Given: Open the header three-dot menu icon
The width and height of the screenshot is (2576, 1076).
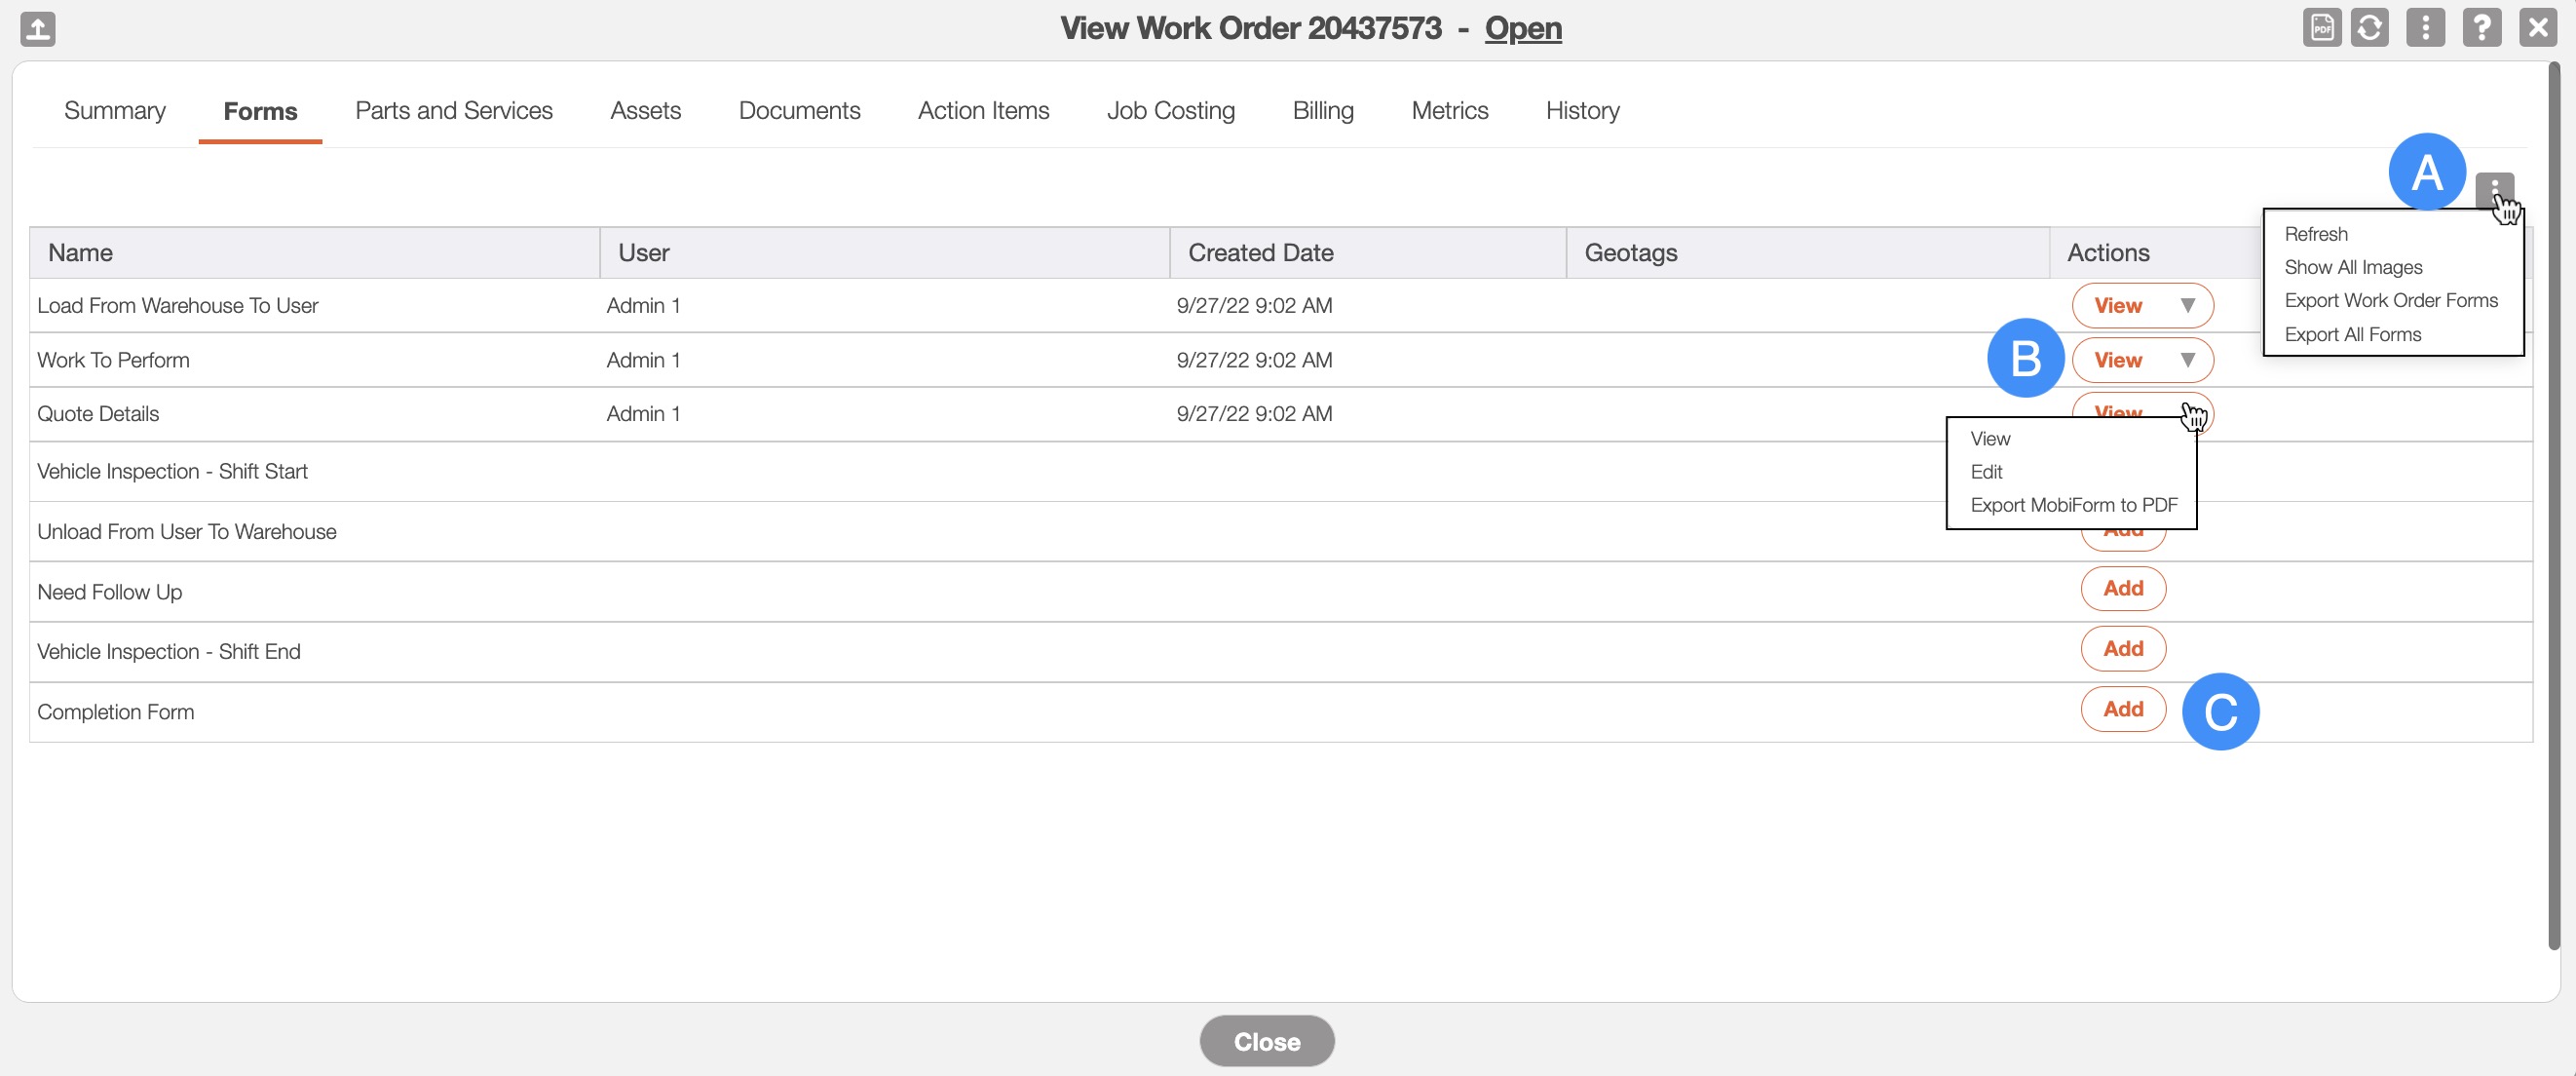Looking at the screenshot, I should (x=2425, y=28).
